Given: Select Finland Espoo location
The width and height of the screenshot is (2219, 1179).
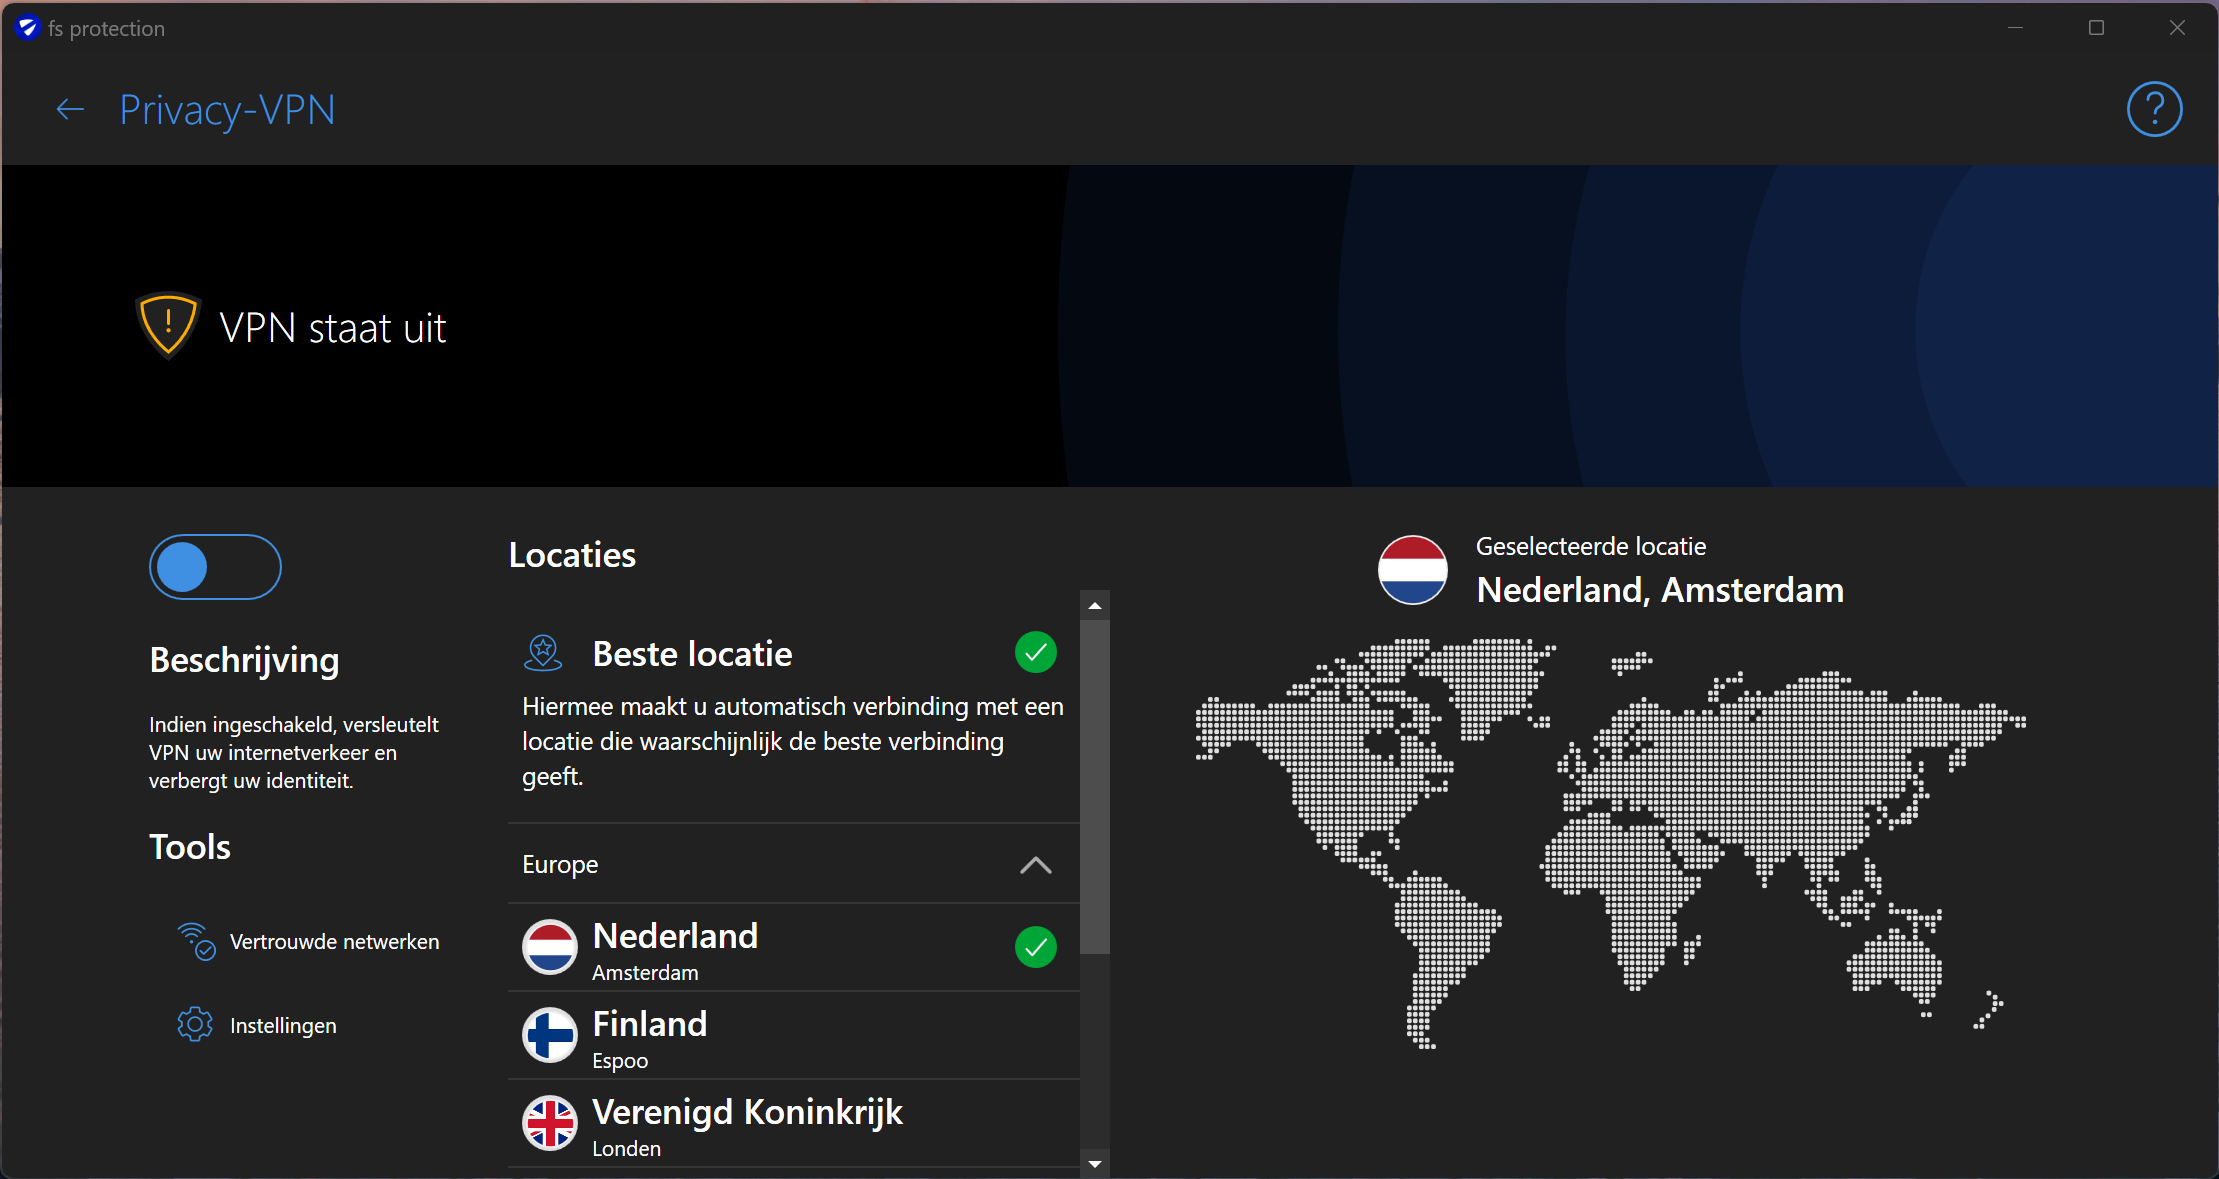Looking at the screenshot, I should [x=794, y=1036].
